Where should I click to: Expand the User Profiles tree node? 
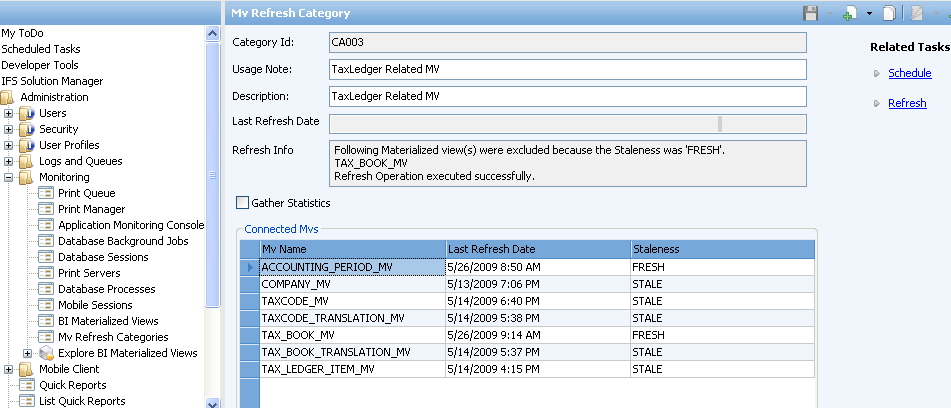(x=8, y=145)
